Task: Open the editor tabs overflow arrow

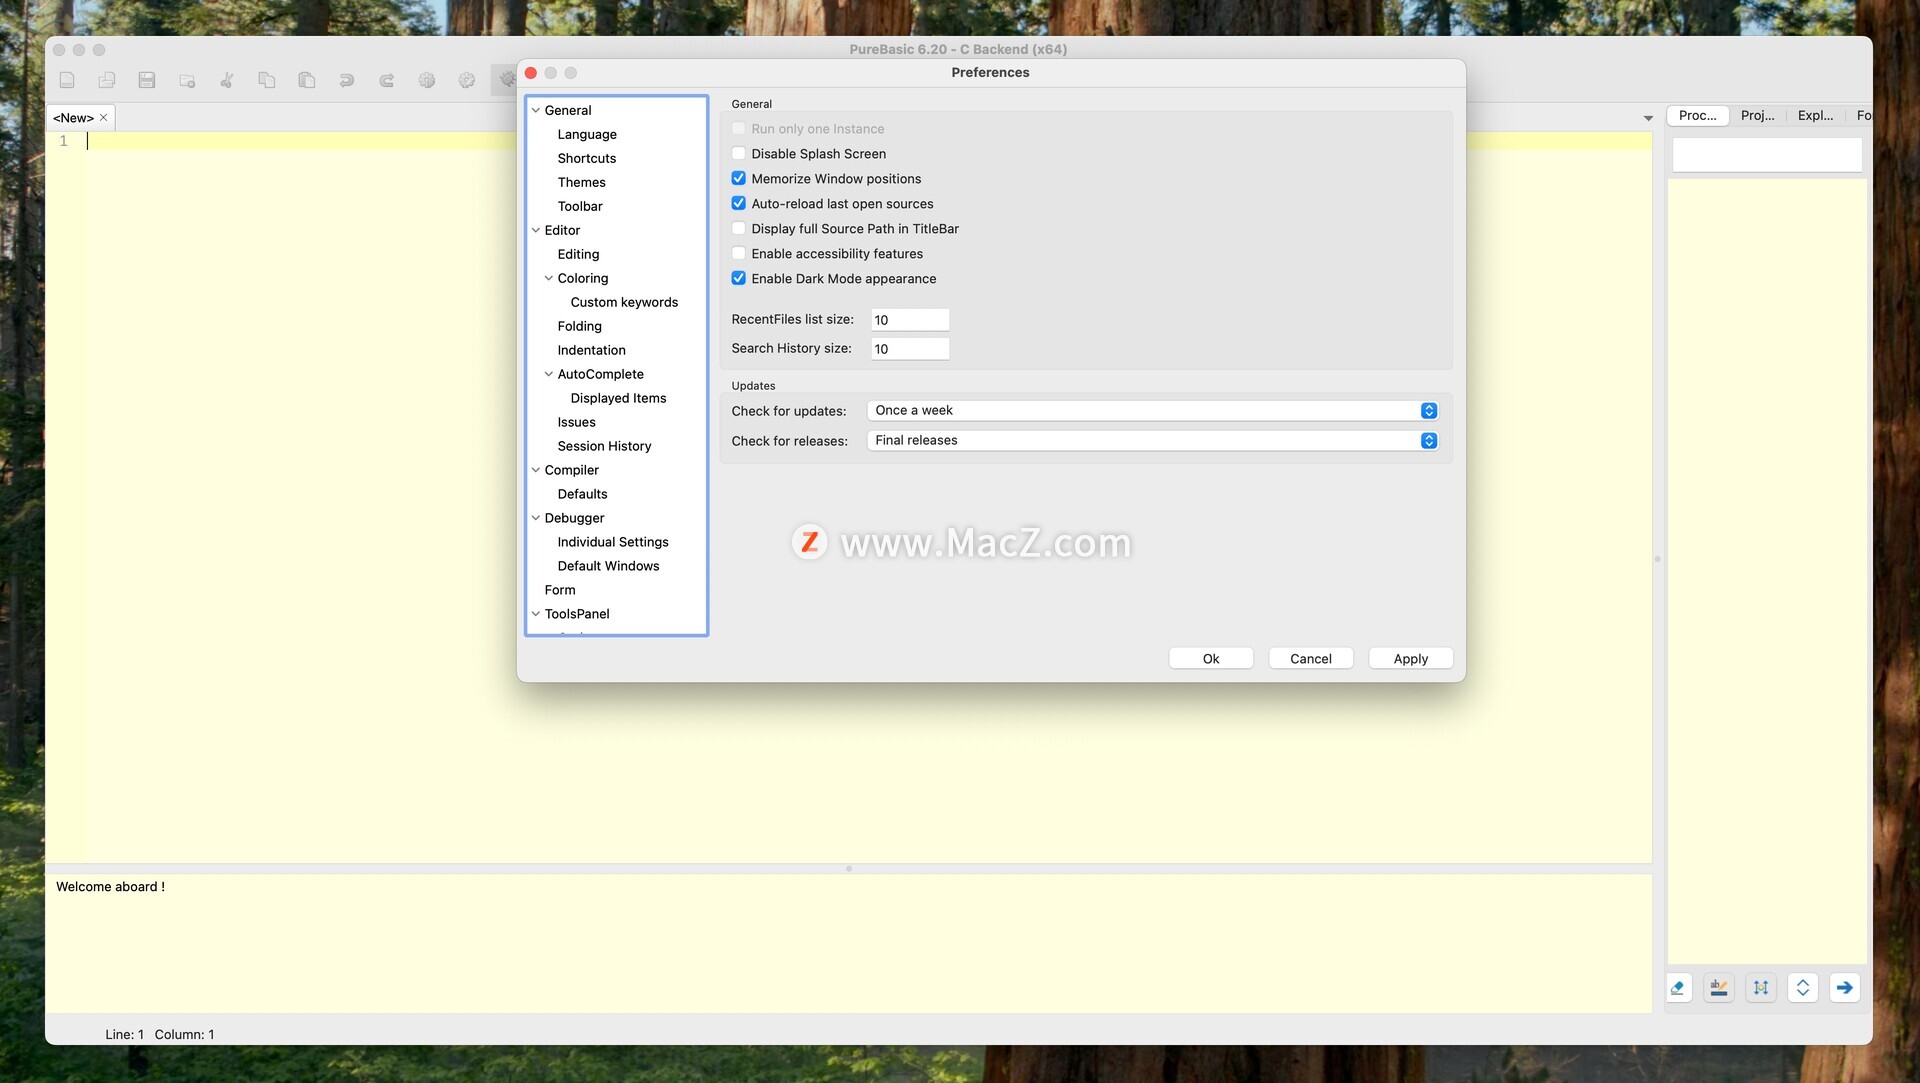Action: (1648, 118)
